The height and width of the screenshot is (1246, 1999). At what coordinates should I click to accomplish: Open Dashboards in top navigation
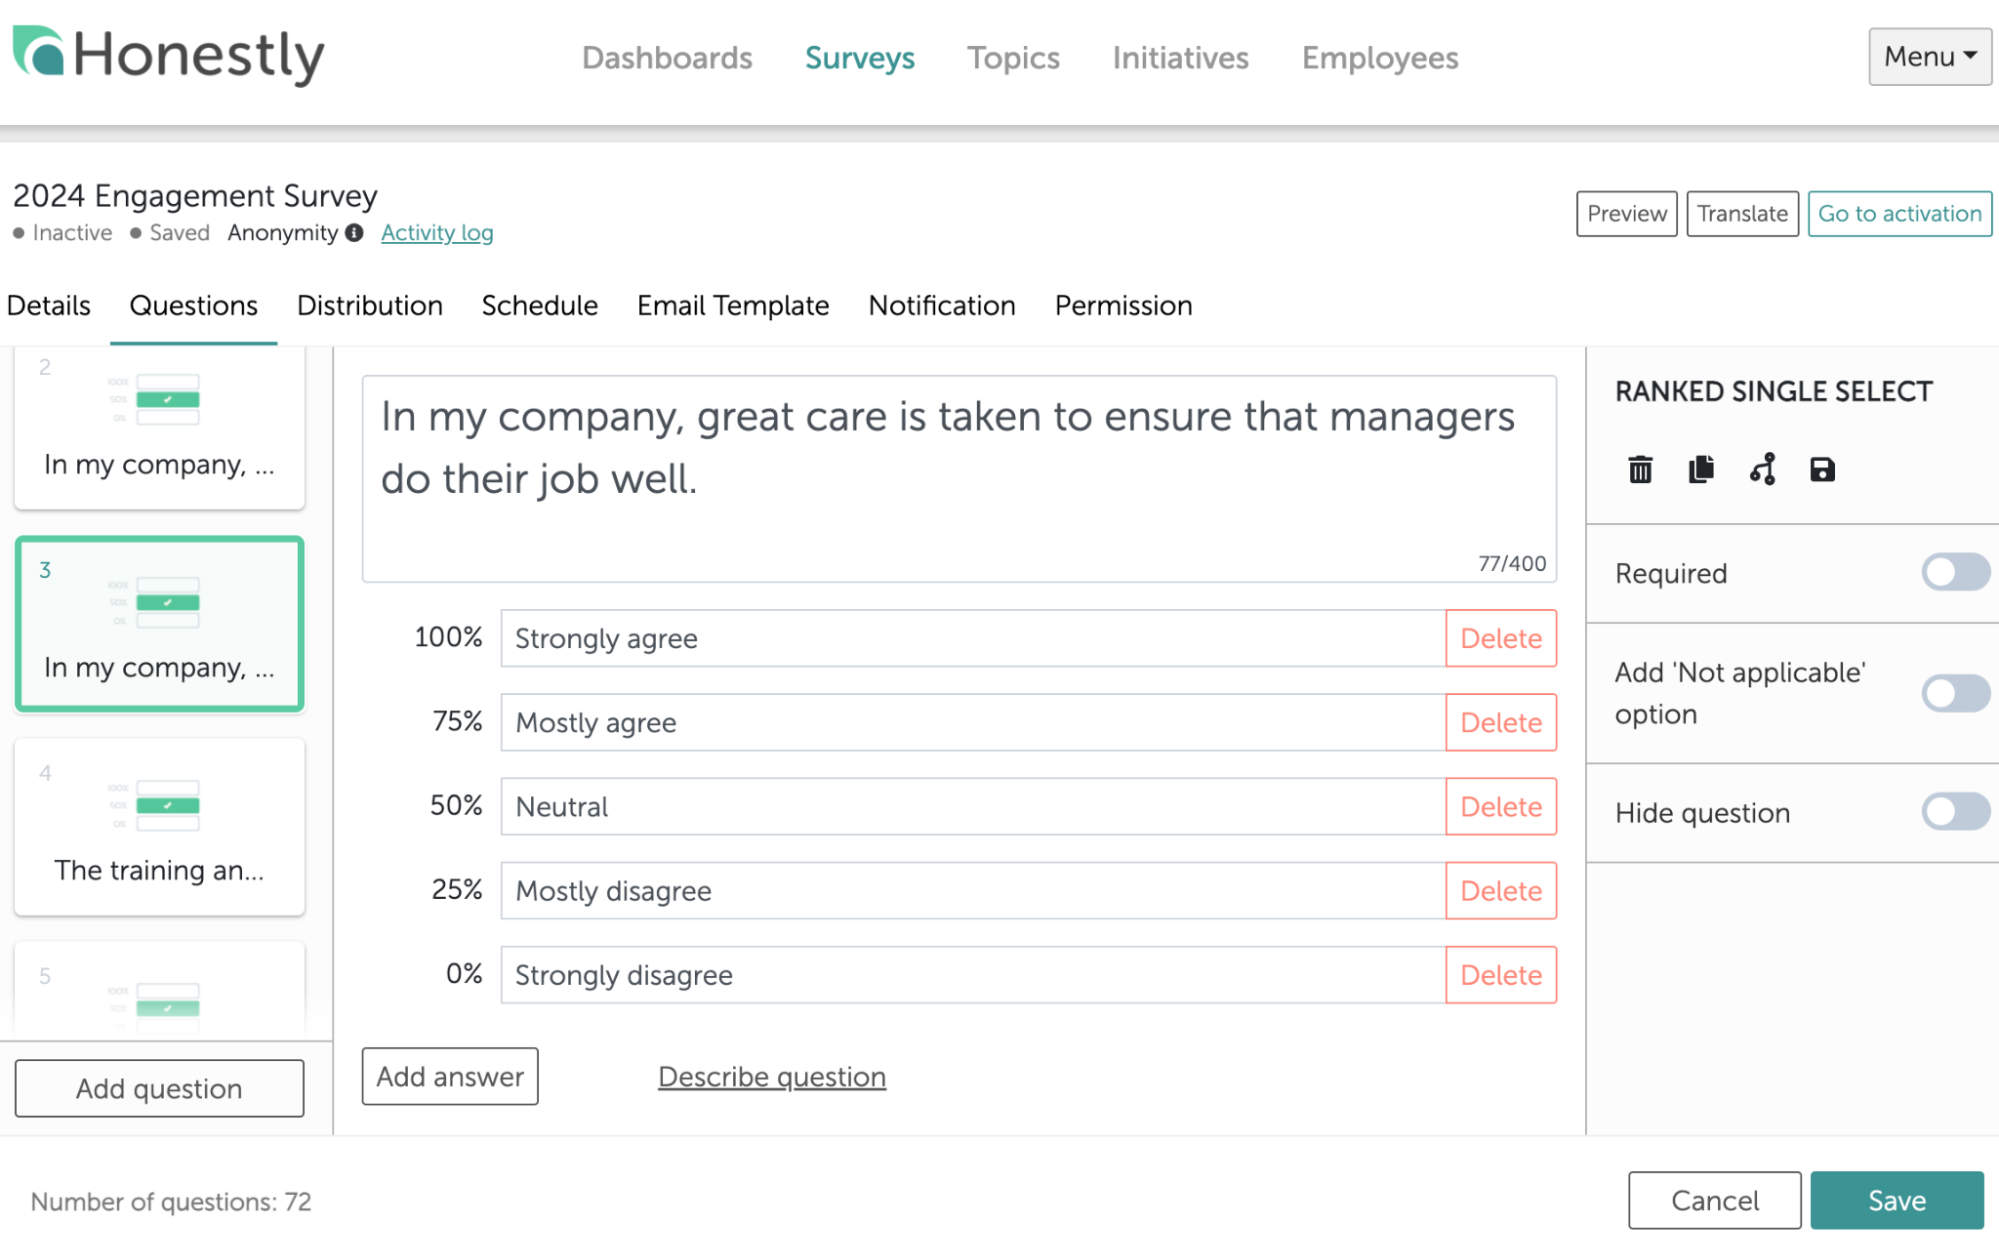[667, 58]
